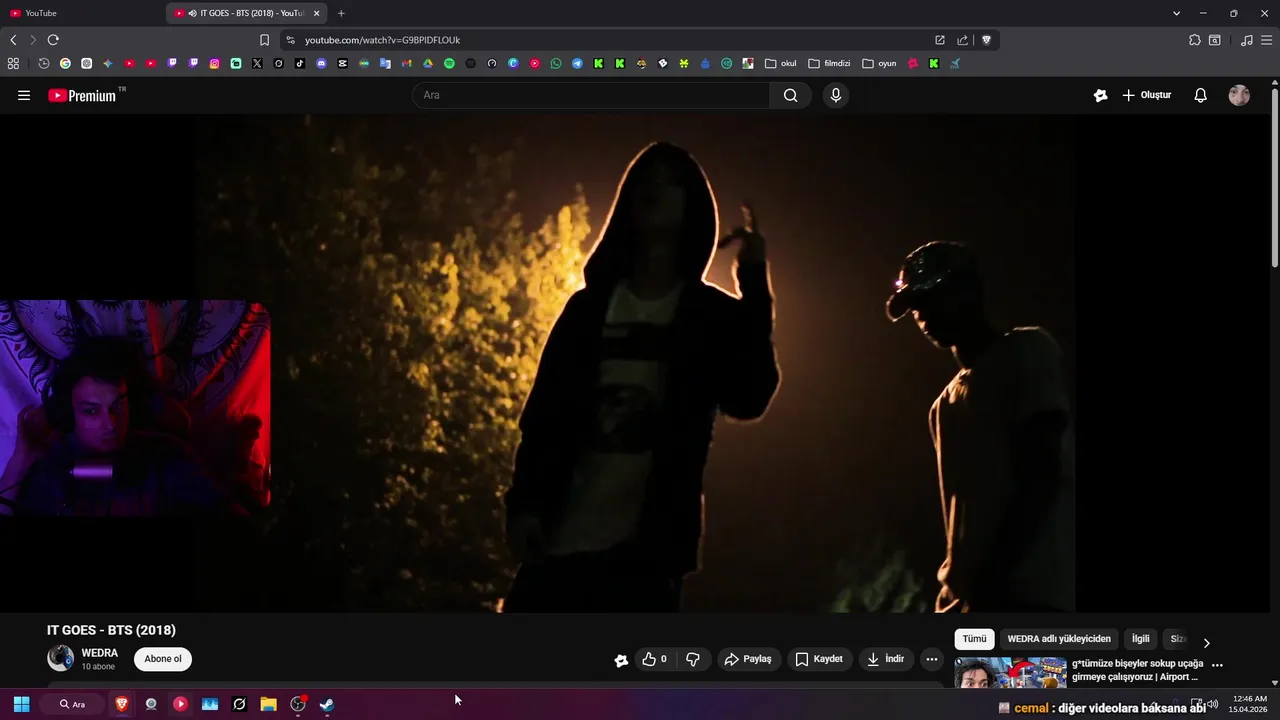The width and height of the screenshot is (1280, 720).
Task: Bookmark this page via the bookmark icon
Action: (264, 40)
